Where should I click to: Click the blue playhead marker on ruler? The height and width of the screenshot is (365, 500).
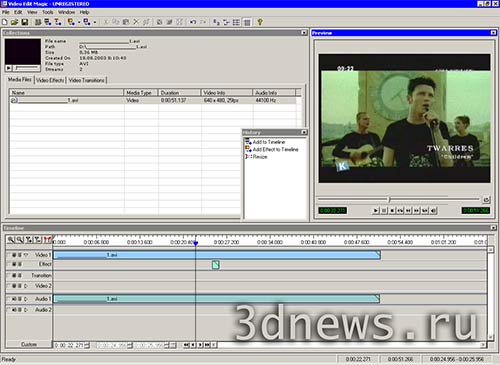pos(196,243)
